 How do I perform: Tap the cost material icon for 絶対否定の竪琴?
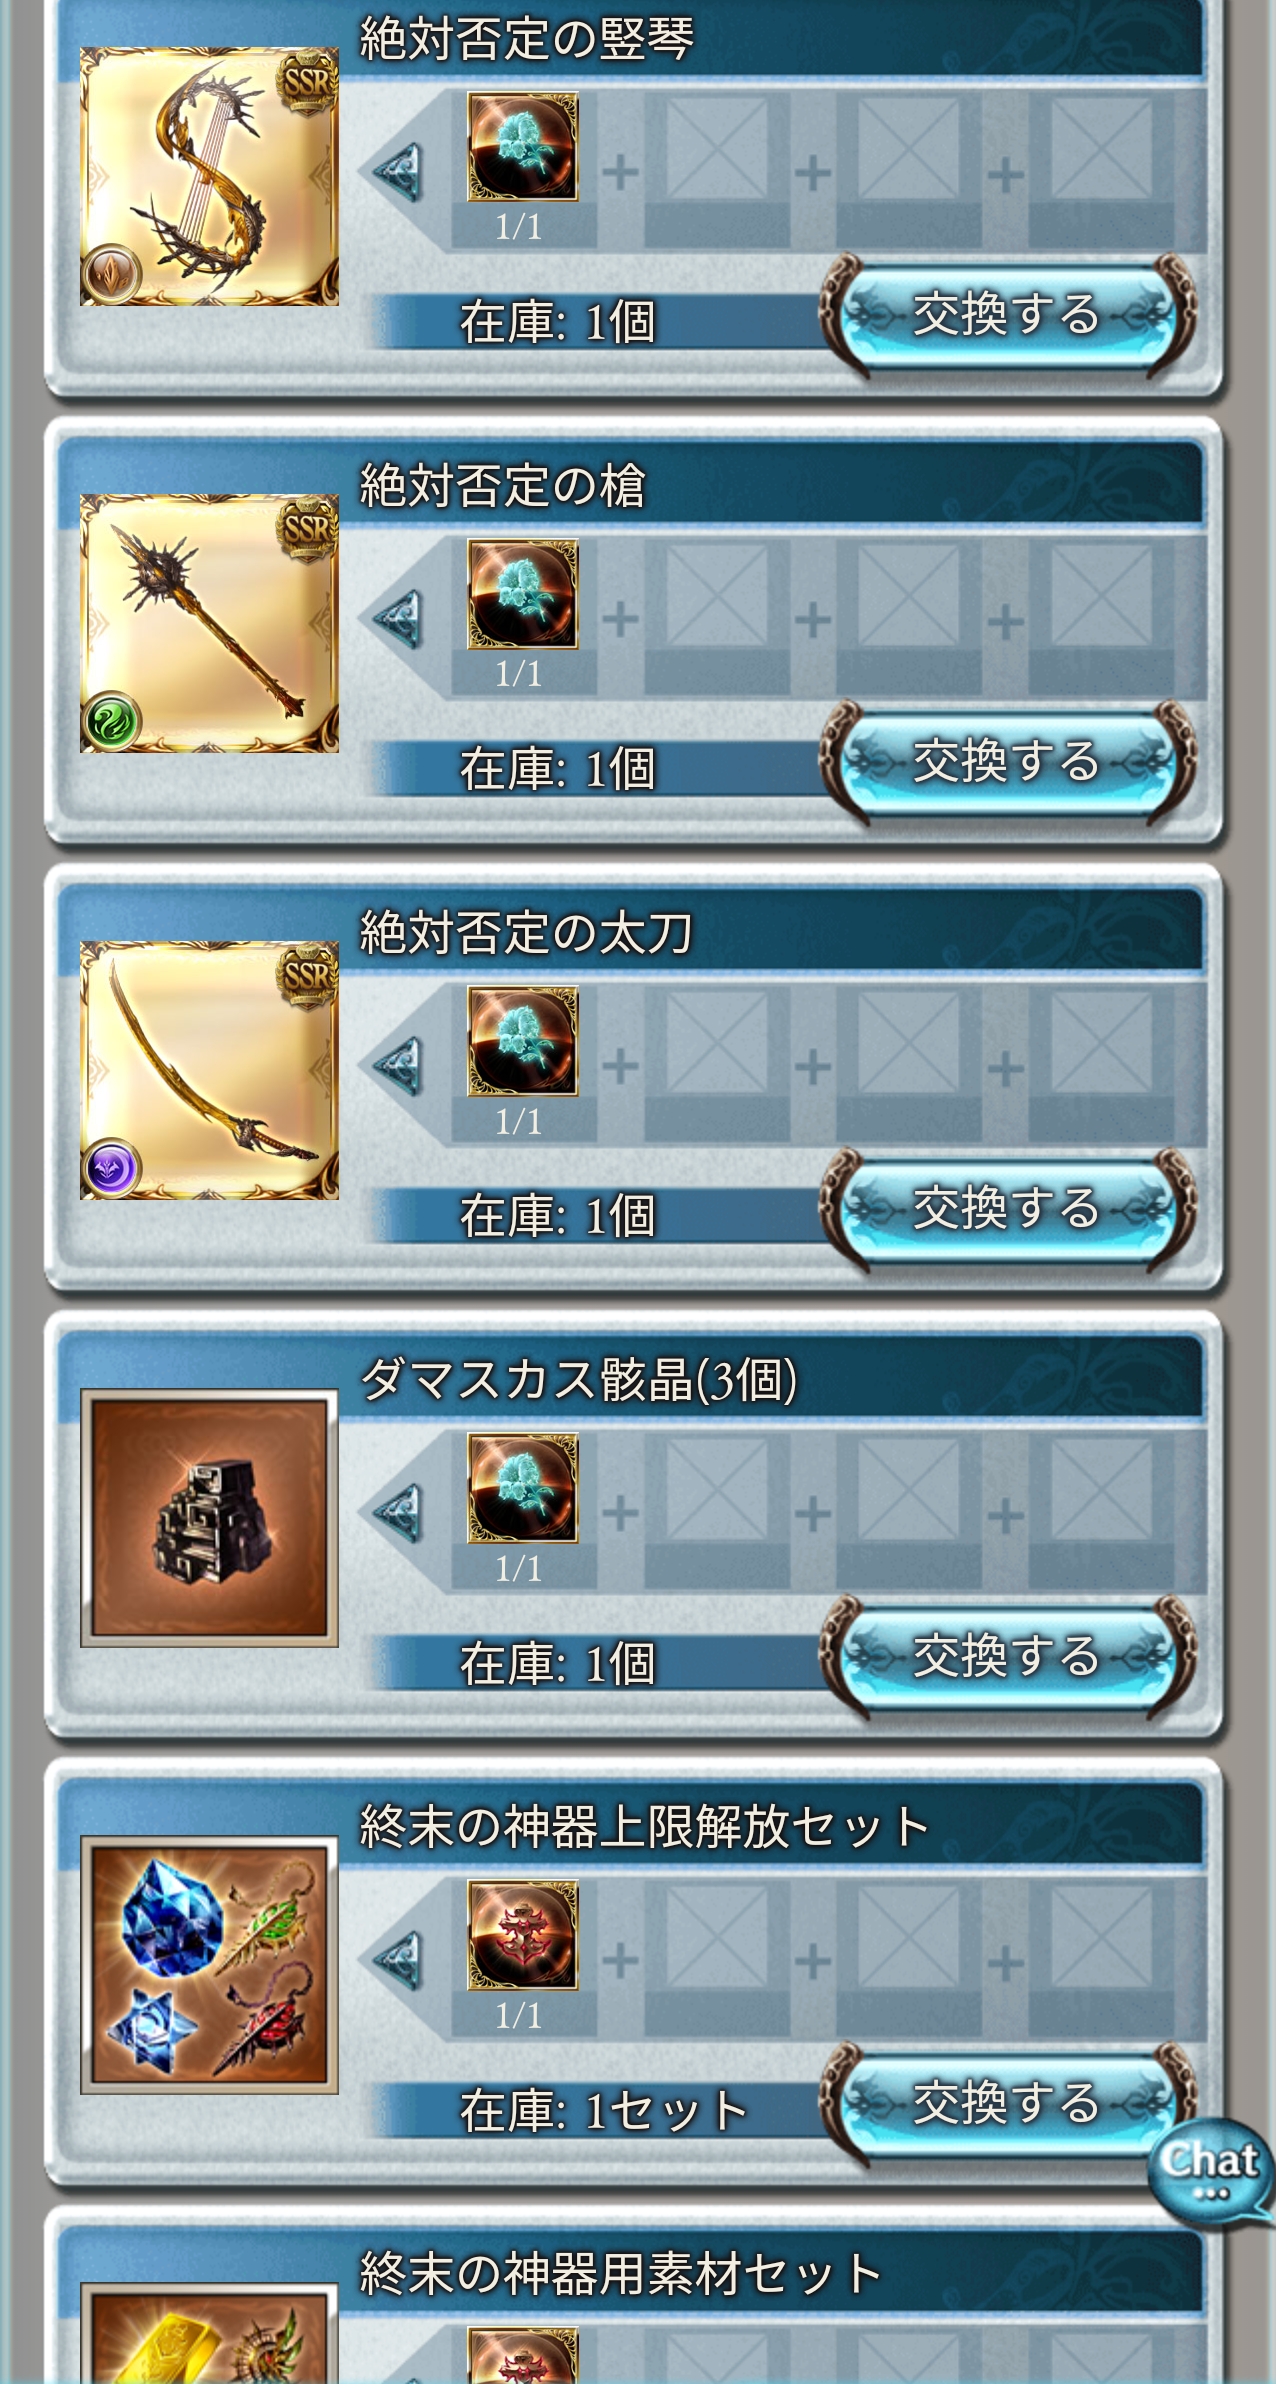tap(523, 147)
